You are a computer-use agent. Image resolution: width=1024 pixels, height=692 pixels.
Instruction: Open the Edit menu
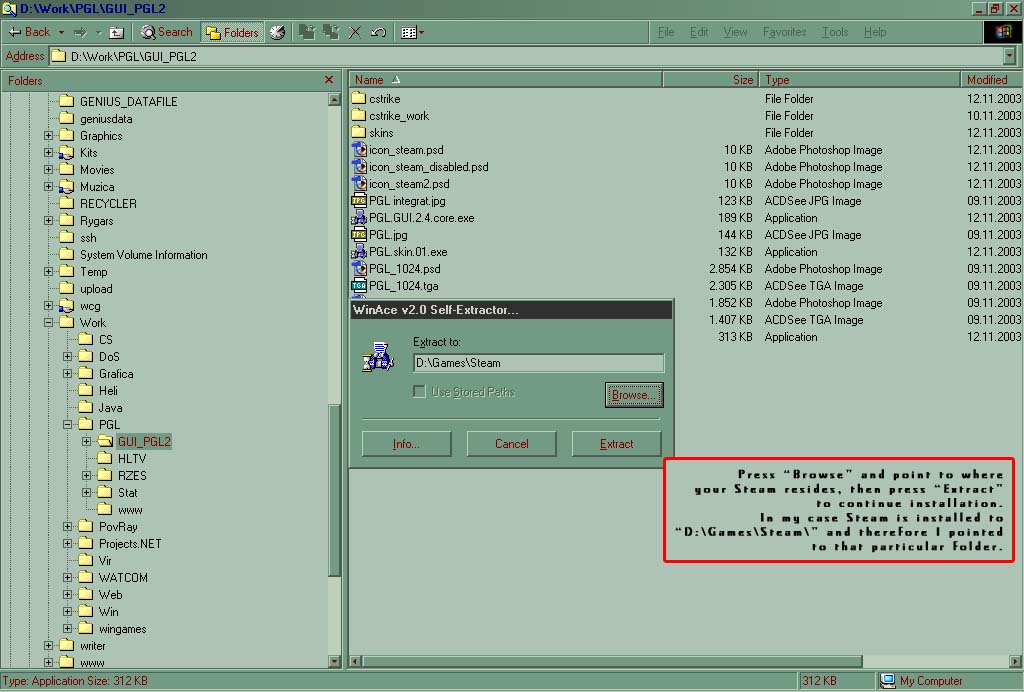(x=699, y=32)
